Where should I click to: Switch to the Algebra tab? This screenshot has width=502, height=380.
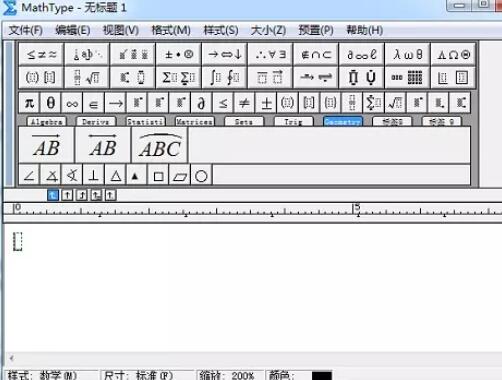coord(46,121)
